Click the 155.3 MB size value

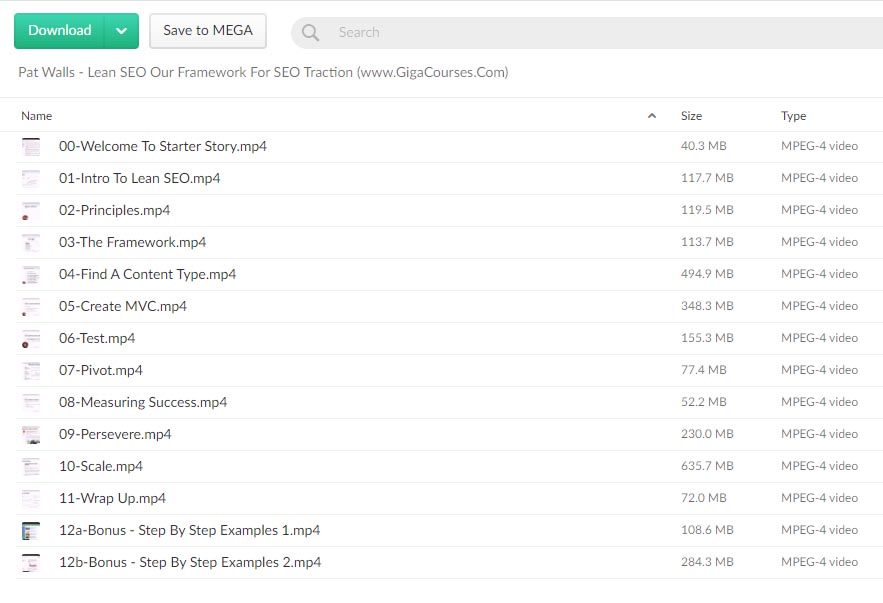[707, 339]
